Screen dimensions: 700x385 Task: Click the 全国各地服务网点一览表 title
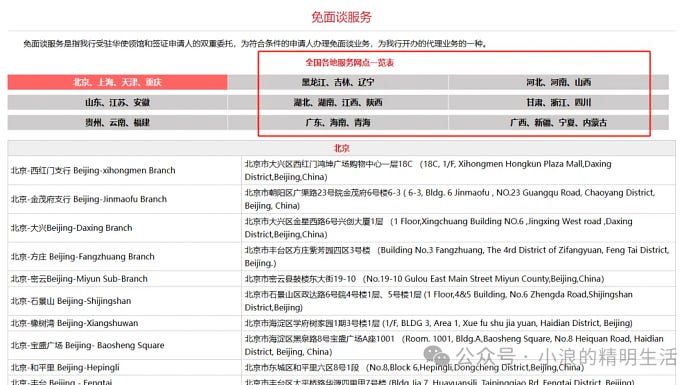[350, 63]
